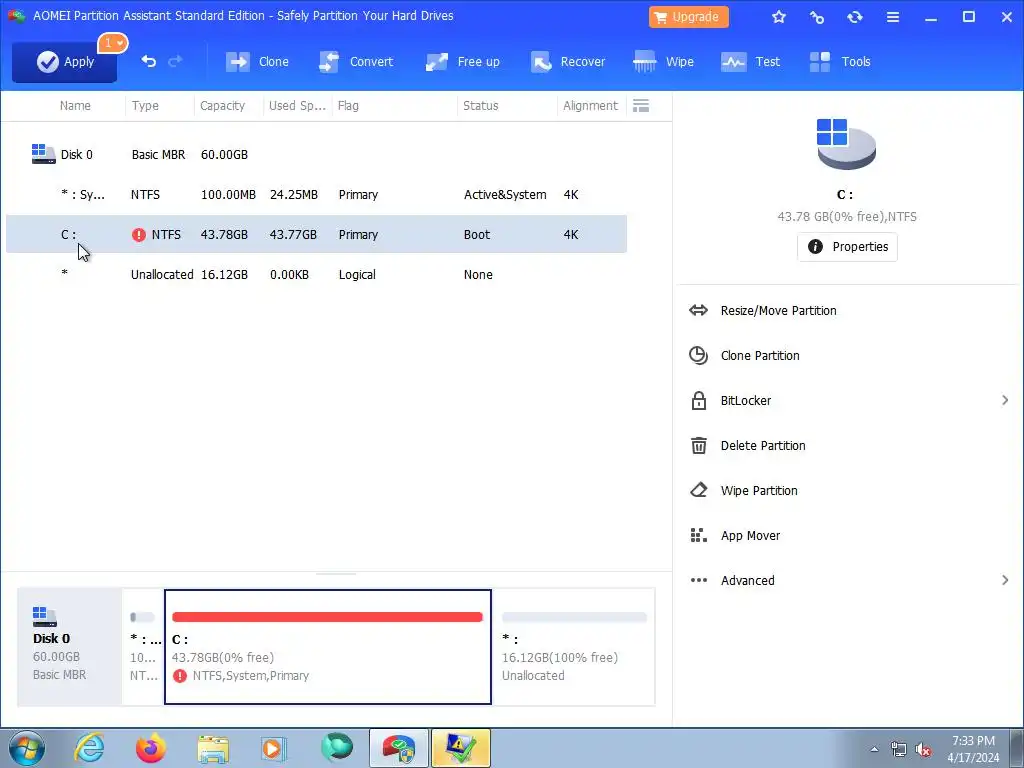This screenshot has height=768, width=1024.
Task: Choose Clone Partition
Action: (760, 356)
